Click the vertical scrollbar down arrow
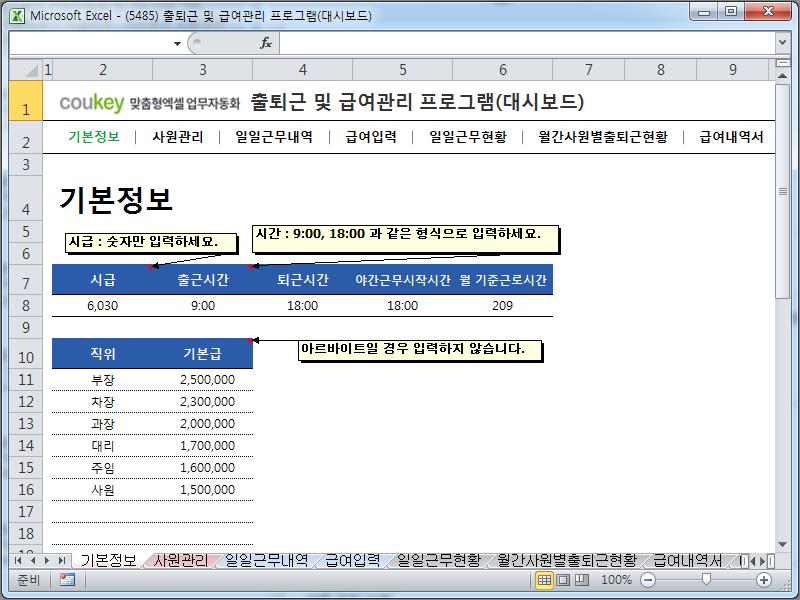Image resolution: width=800 pixels, height=600 pixels. [782, 545]
